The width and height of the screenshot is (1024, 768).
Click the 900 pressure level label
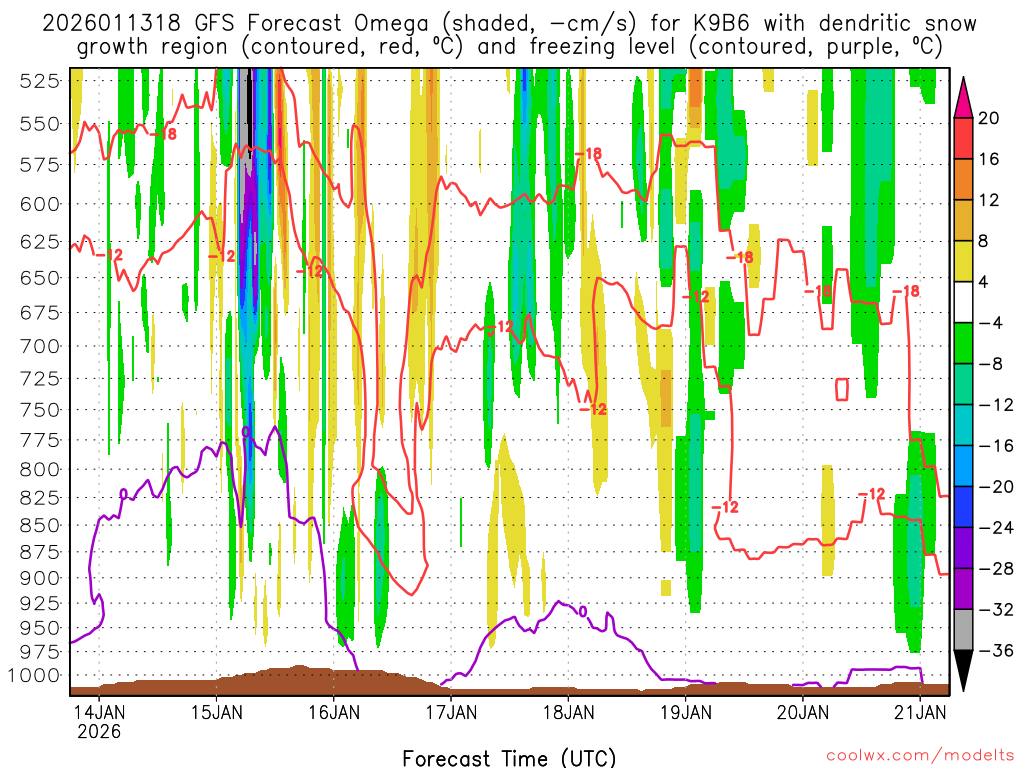click(x=40, y=579)
